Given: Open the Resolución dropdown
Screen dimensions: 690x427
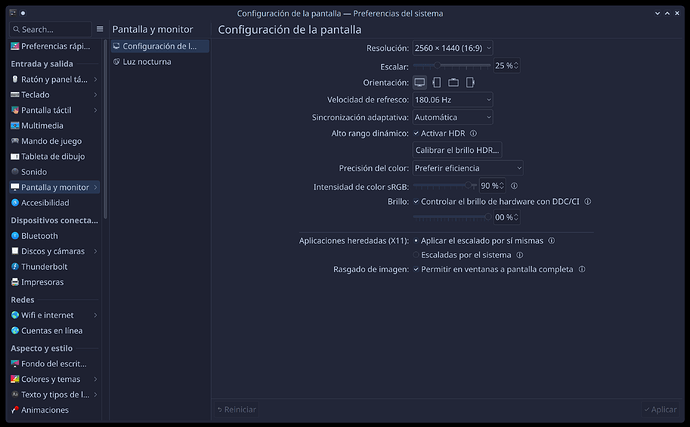Looking at the screenshot, I should pos(453,47).
